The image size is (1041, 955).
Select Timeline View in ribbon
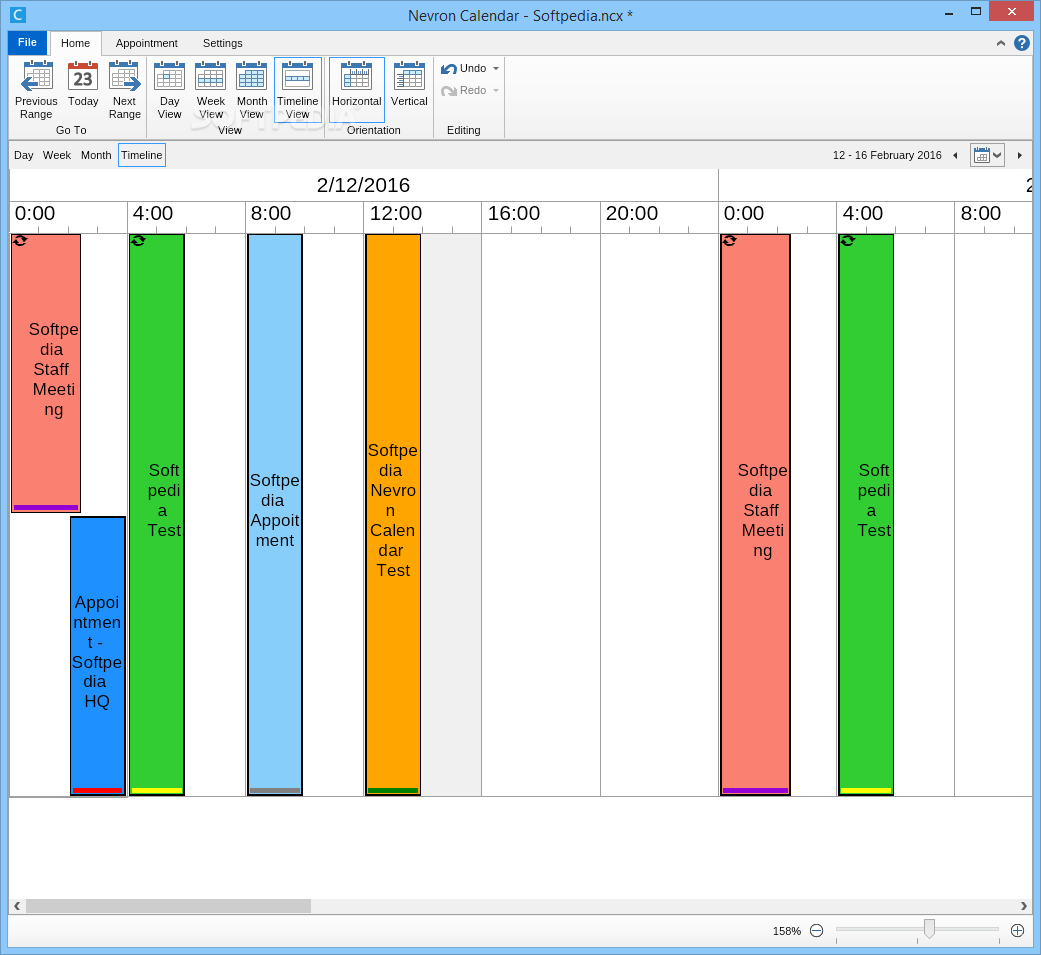coord(297,90)
